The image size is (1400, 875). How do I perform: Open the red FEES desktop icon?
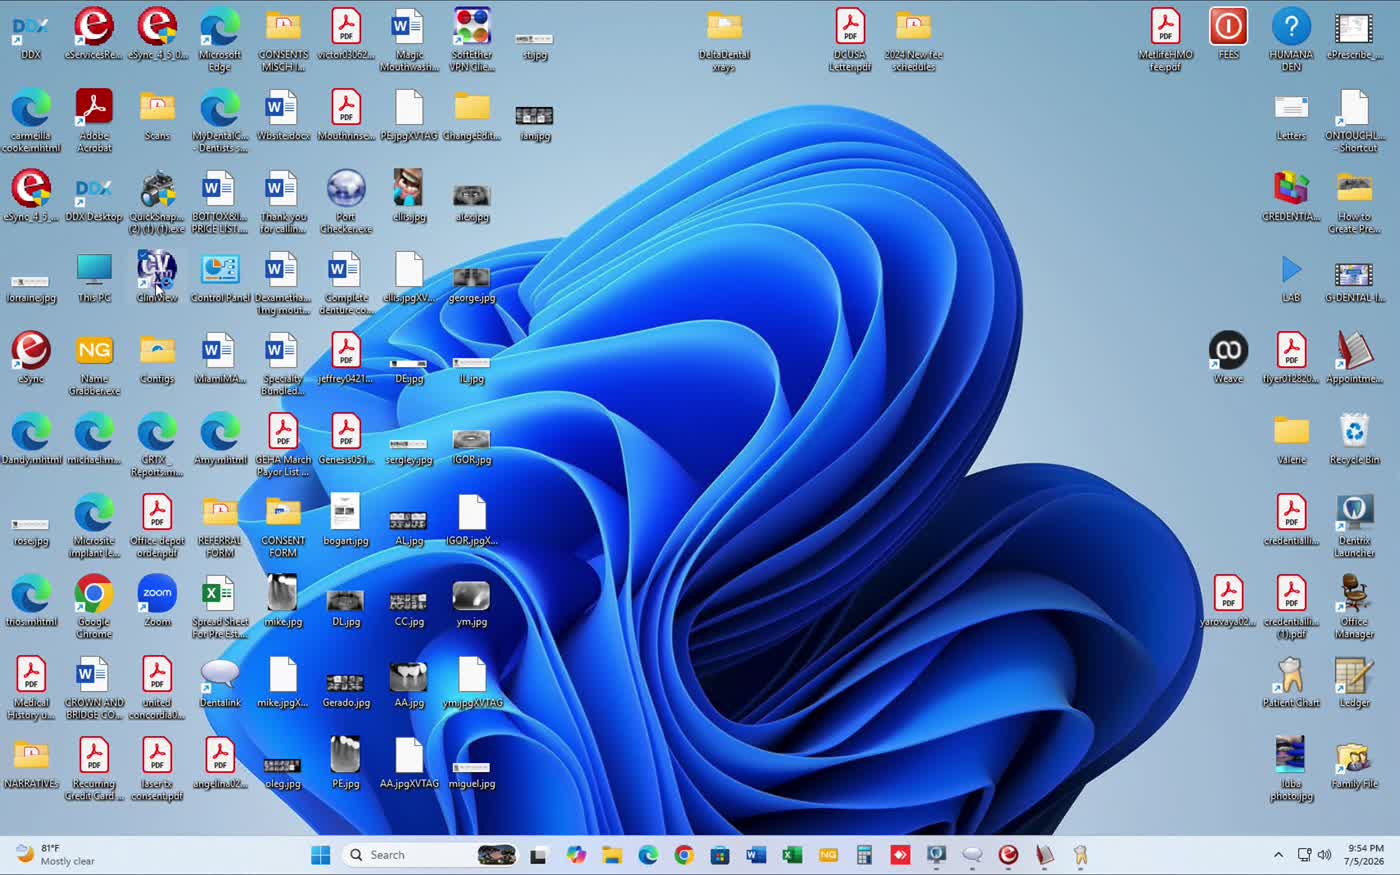[1228, 34]
